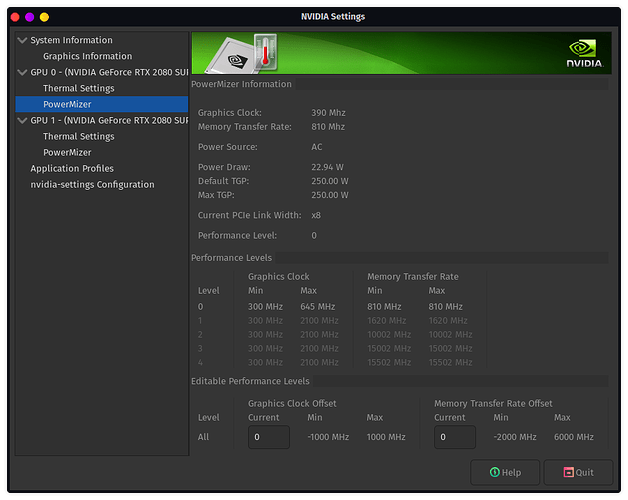Click the graphics offset max 1000 MHz

(386, 437)
